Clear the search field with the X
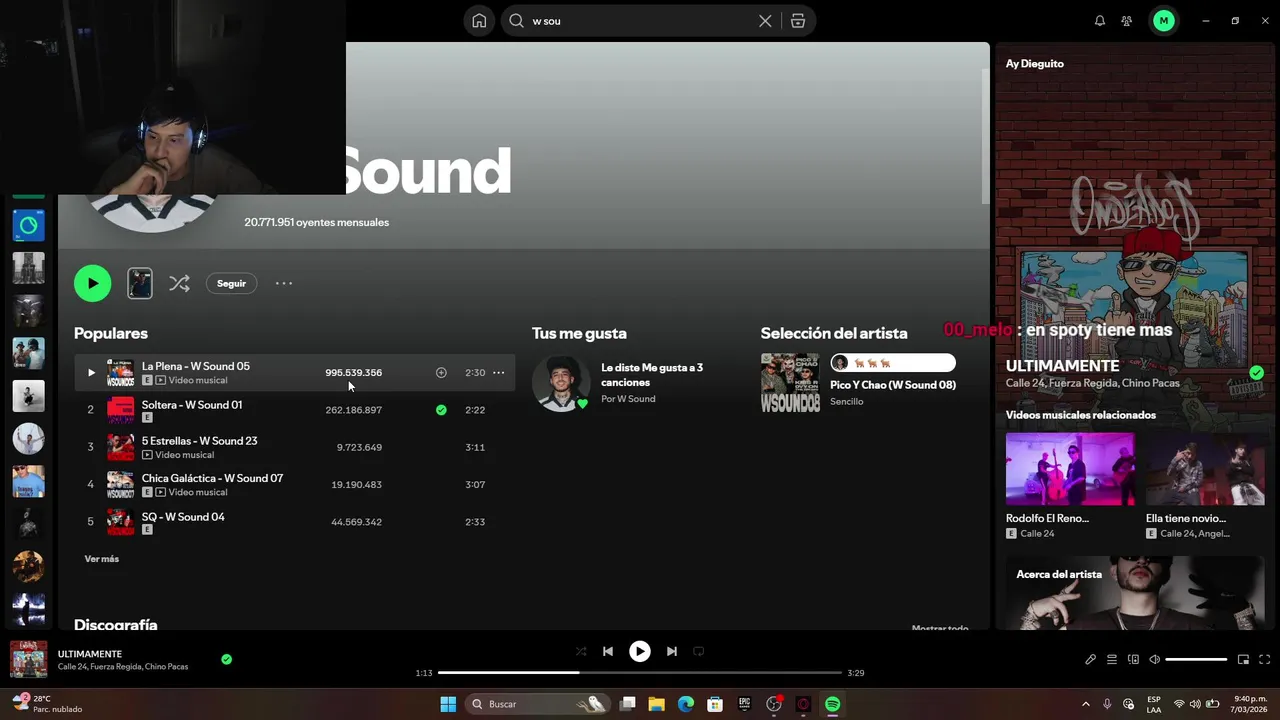 click(765, 21)
